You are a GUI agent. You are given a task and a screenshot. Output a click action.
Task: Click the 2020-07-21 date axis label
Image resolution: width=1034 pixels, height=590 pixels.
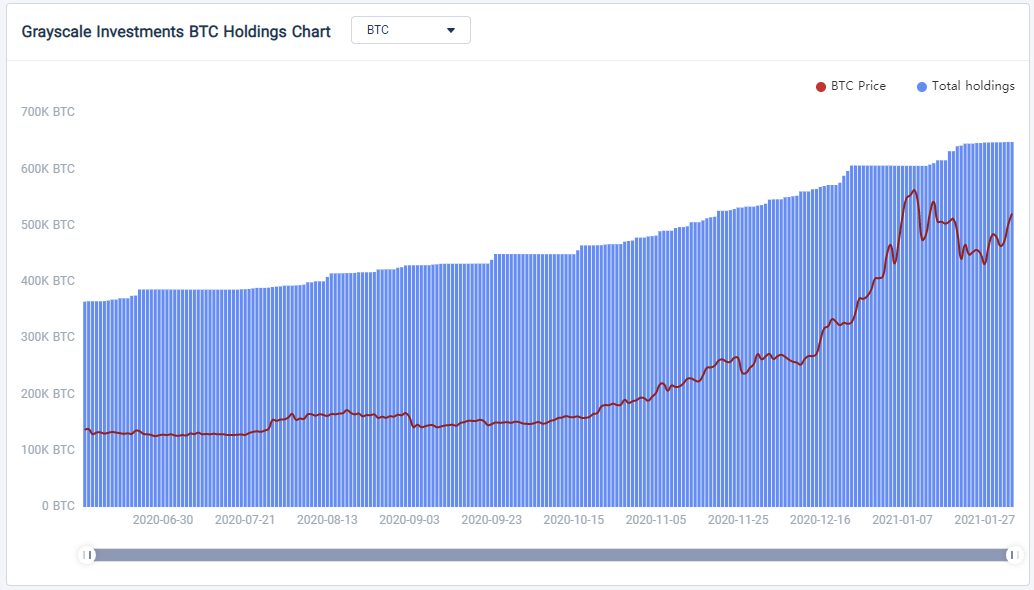[245, 519]
